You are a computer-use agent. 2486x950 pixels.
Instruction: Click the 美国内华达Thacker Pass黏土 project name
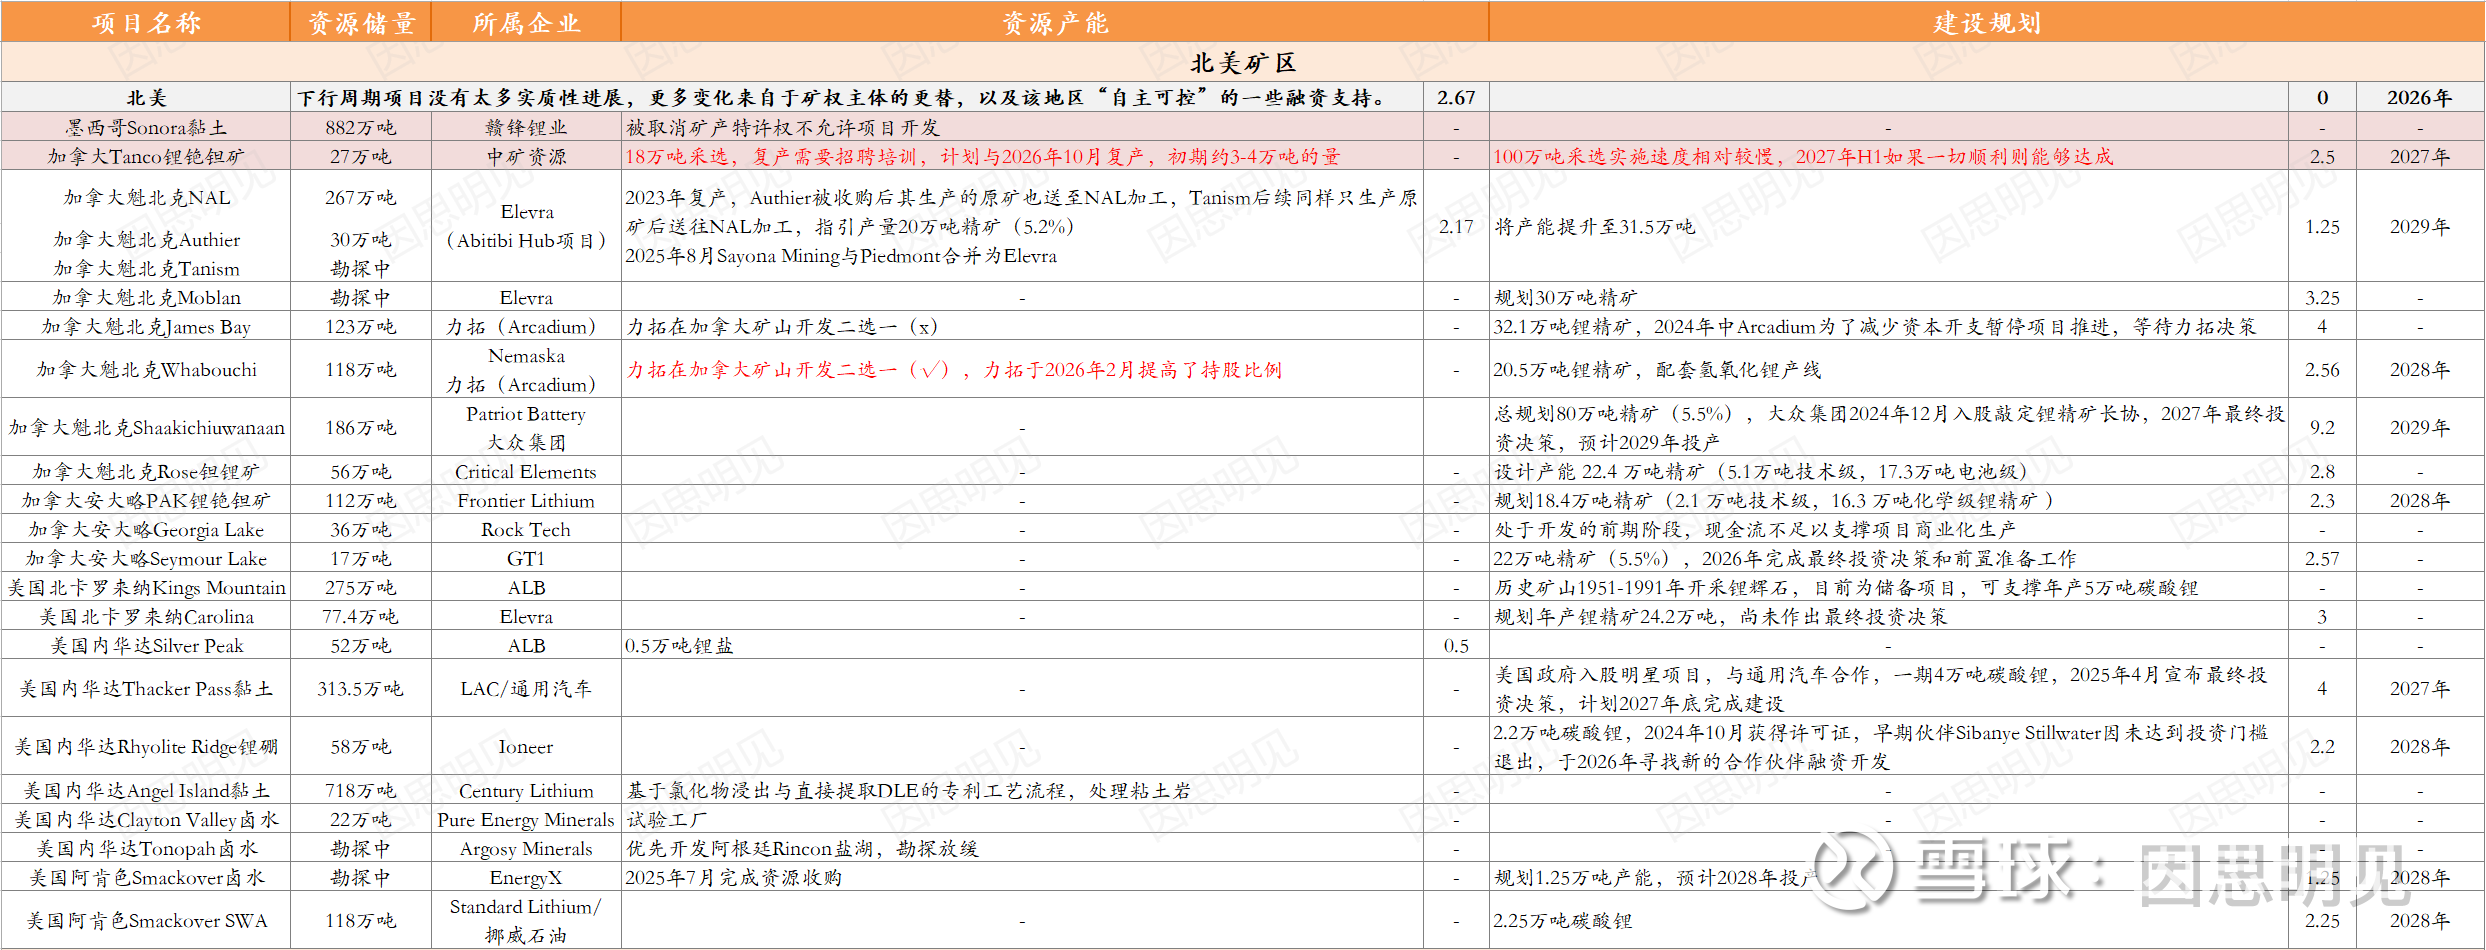tap(146, 688)
